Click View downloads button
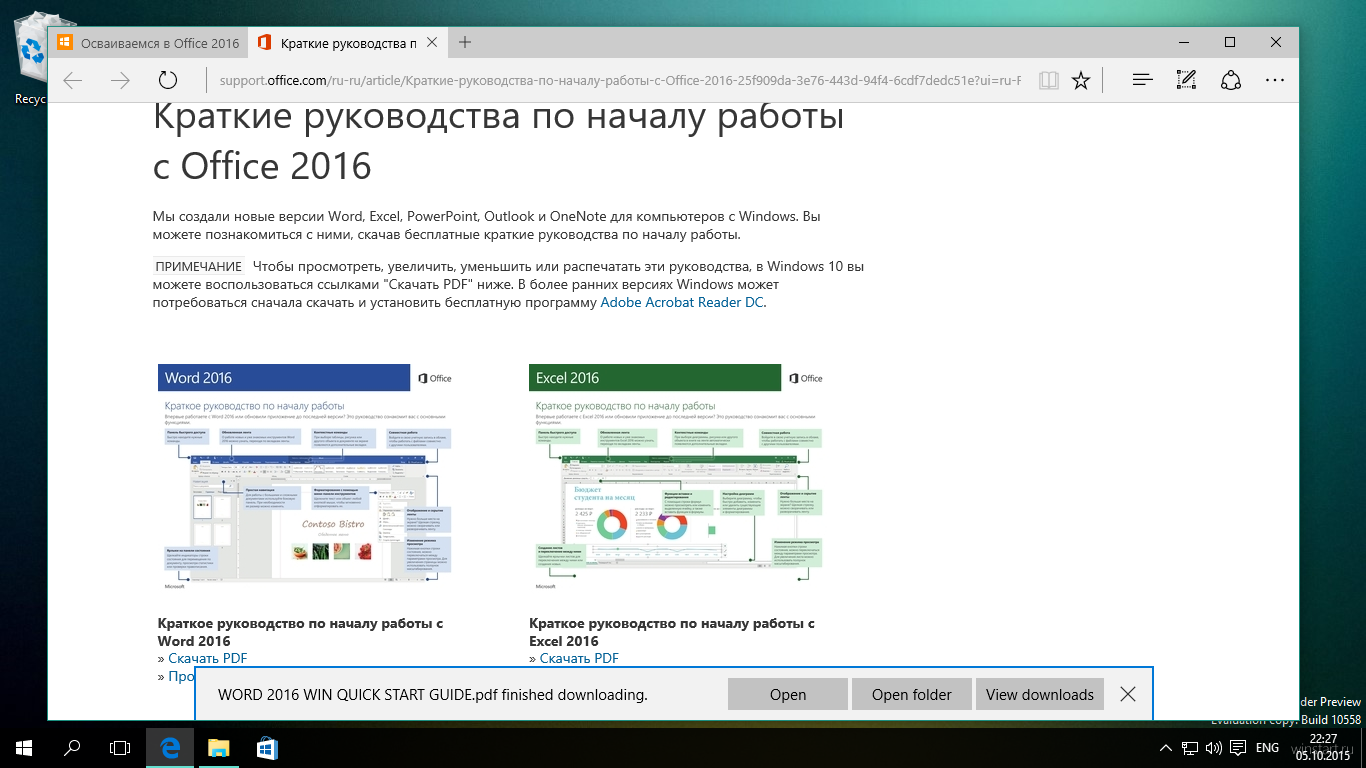This screenshot has width=1366, height=768. tap(1040, 694)
